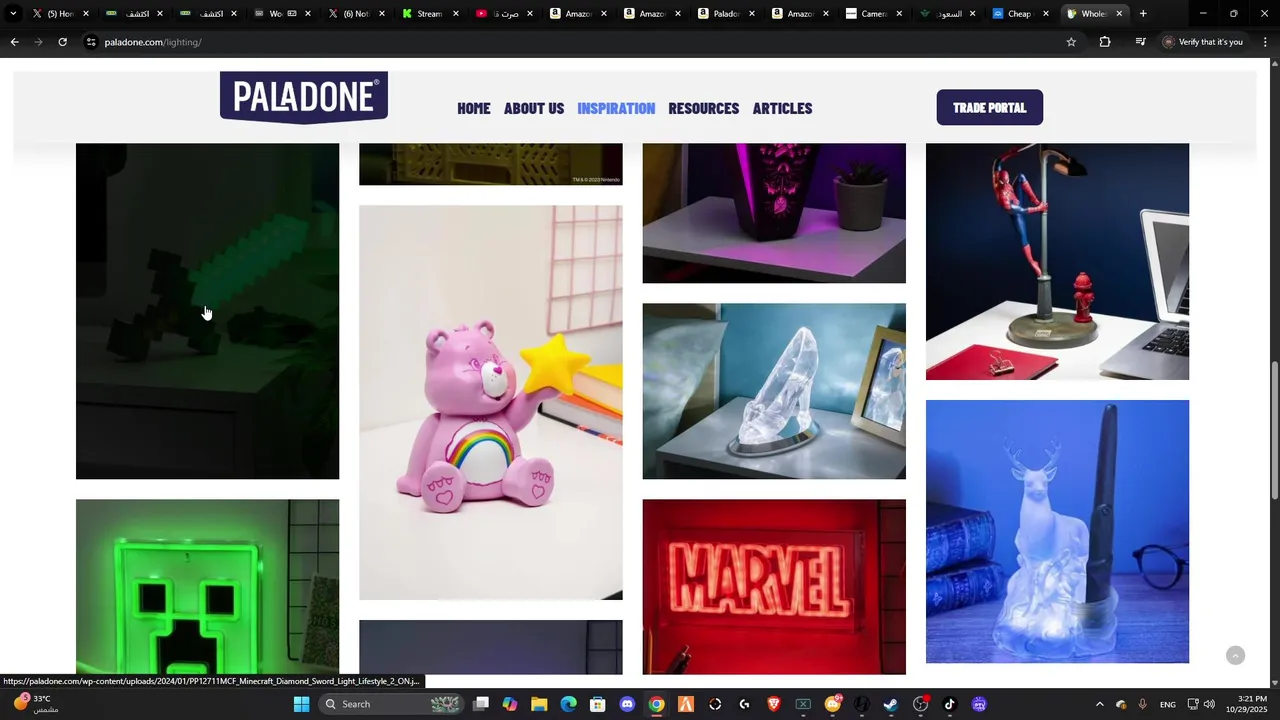Viewport: 1280px width, 720px height.
Task: Open the tab search dropdown arrow
Action: pyautogui.click(x=13, y=14)
